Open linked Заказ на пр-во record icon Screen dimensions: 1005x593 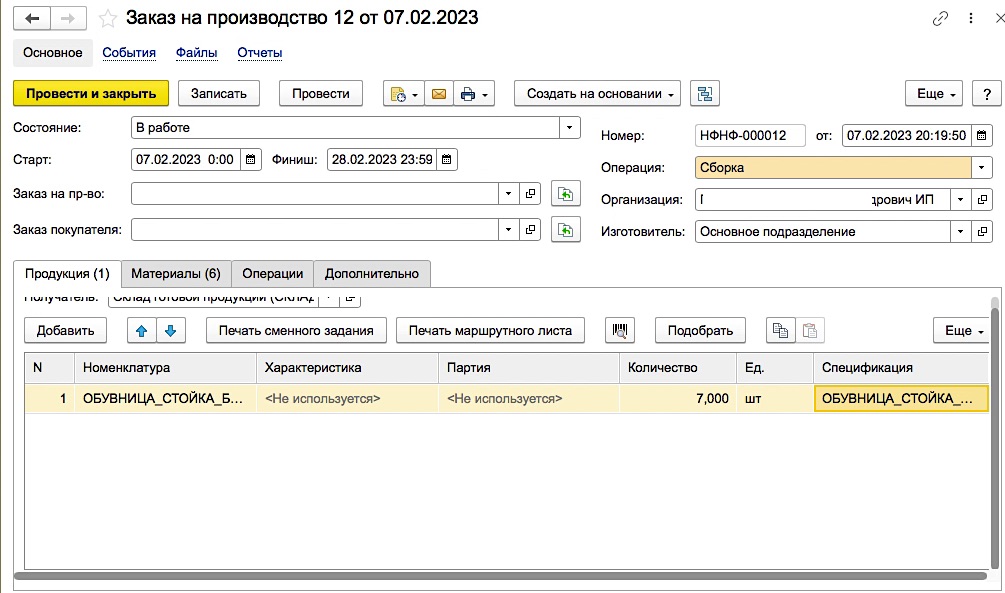tap(530, 194)
